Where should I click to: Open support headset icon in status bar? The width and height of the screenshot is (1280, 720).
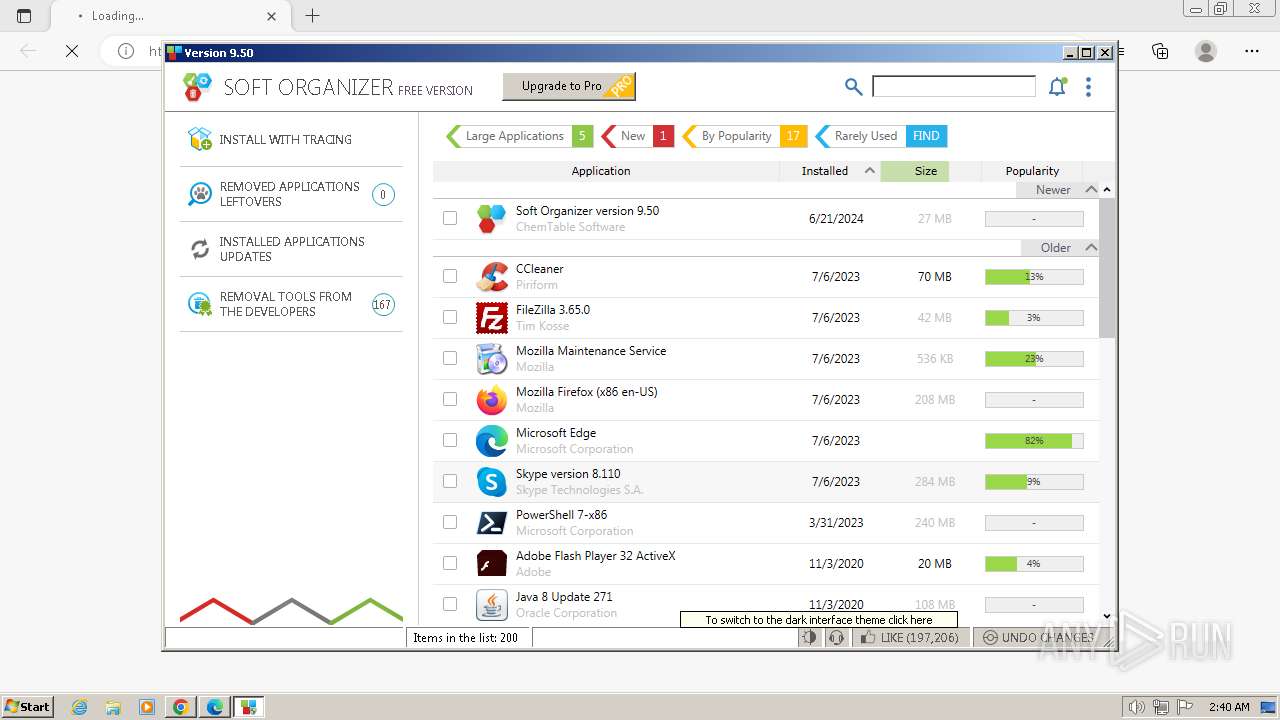click(x=836, y=637)
